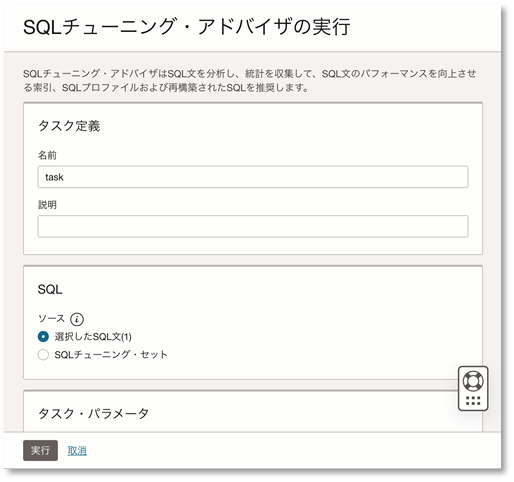Click the タスク定義 section heading

tap(69, 126)
